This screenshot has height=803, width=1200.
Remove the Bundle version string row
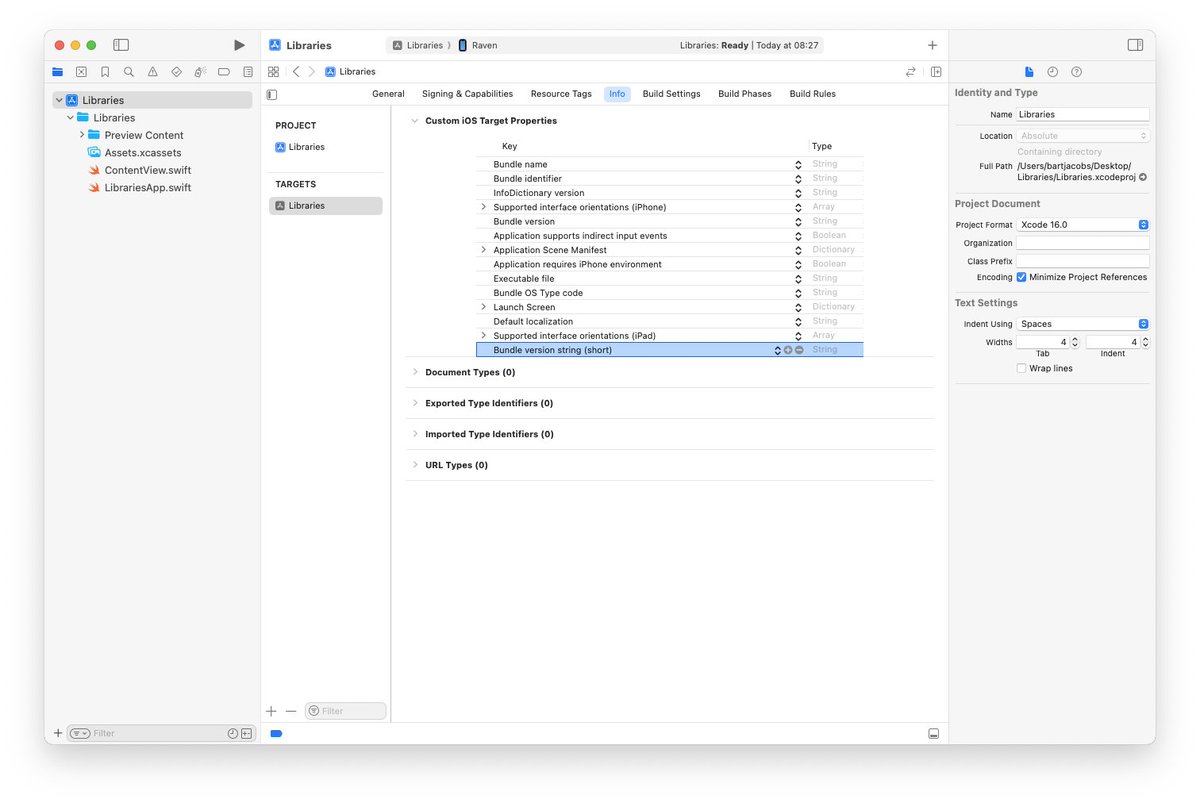[x=799, y=350]
